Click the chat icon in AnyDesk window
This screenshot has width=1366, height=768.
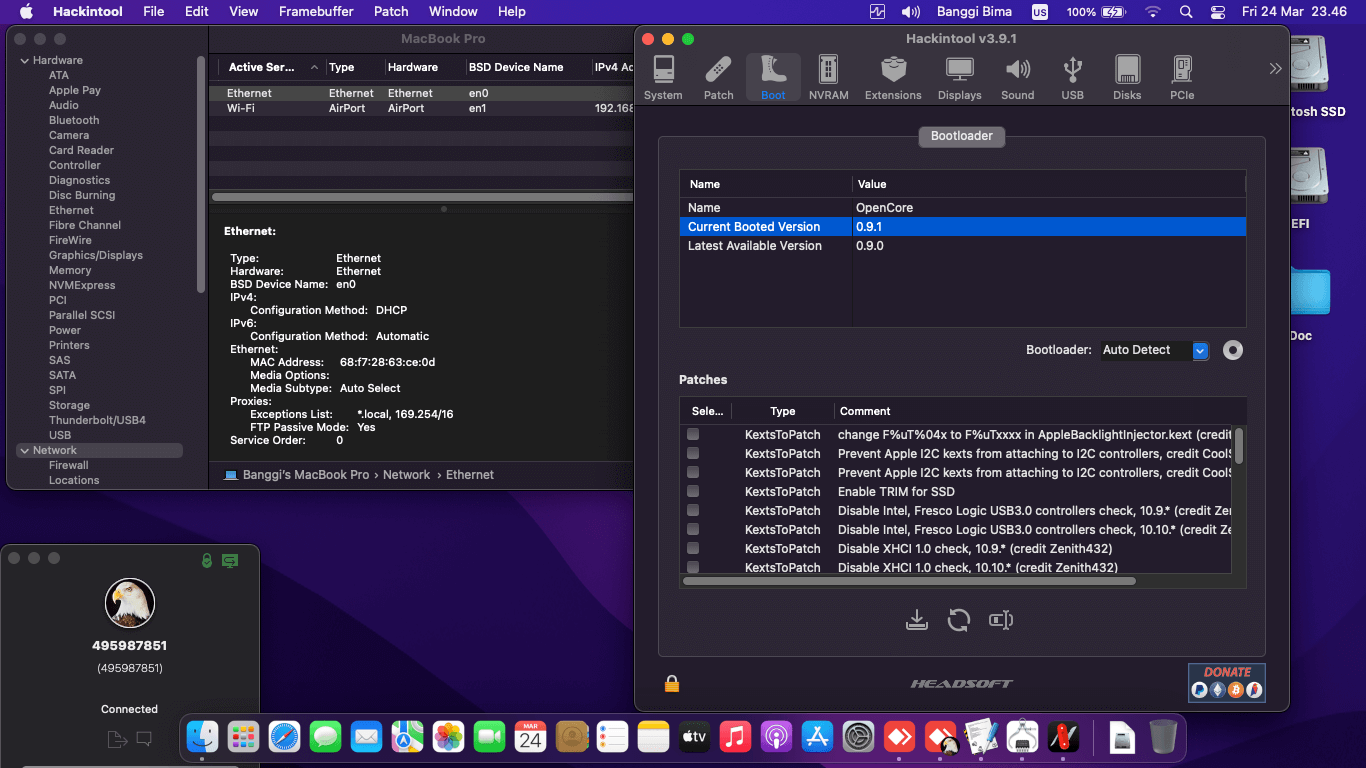pos(144,739)
